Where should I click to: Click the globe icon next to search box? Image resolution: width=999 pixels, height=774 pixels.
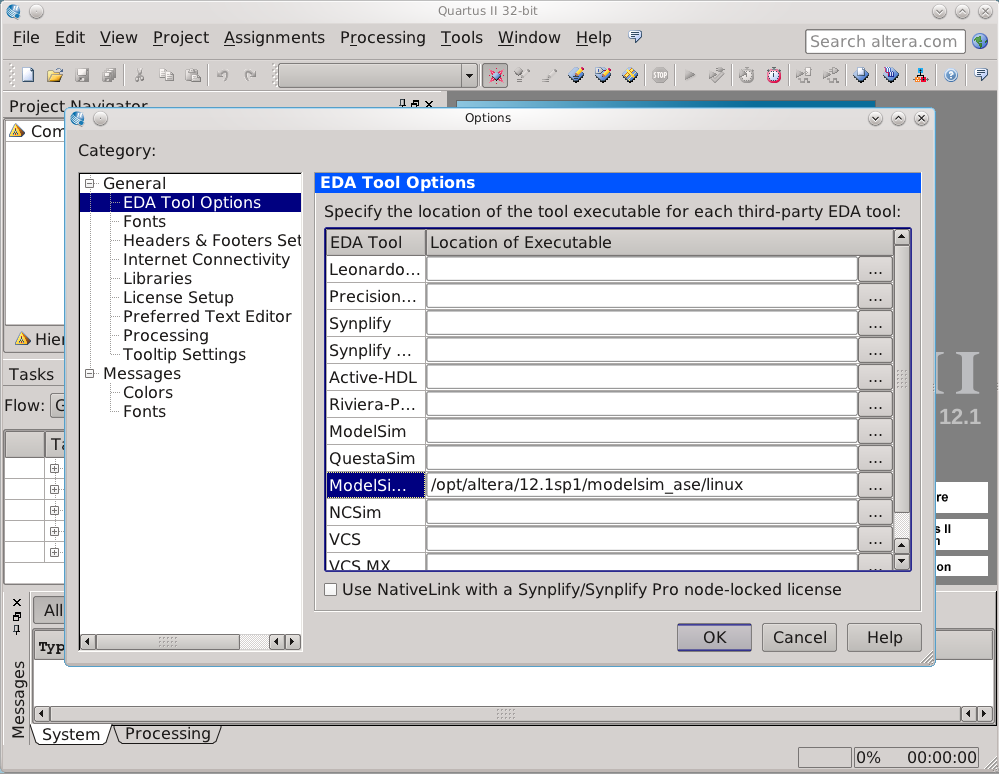[x=980, y=41]
